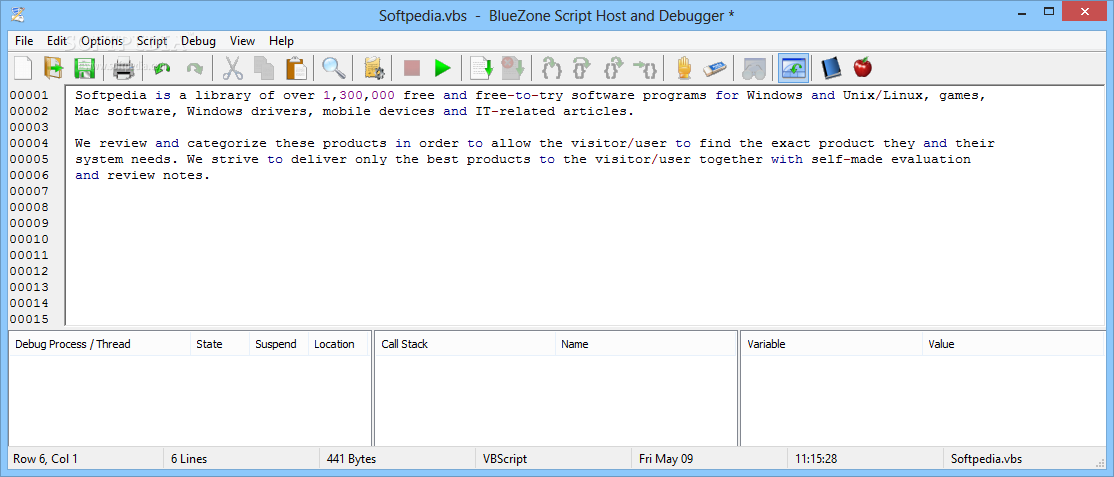Click the first braces step debug icon
The height and width of the screenshot is (477, 1114).
552,68
